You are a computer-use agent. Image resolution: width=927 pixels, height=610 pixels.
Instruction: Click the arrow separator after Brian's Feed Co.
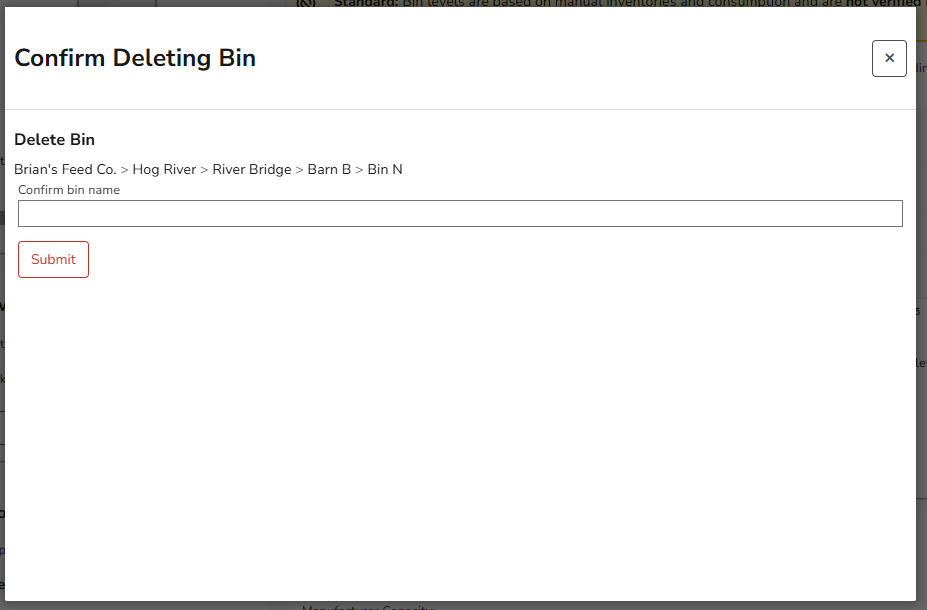tap(124, 170)
